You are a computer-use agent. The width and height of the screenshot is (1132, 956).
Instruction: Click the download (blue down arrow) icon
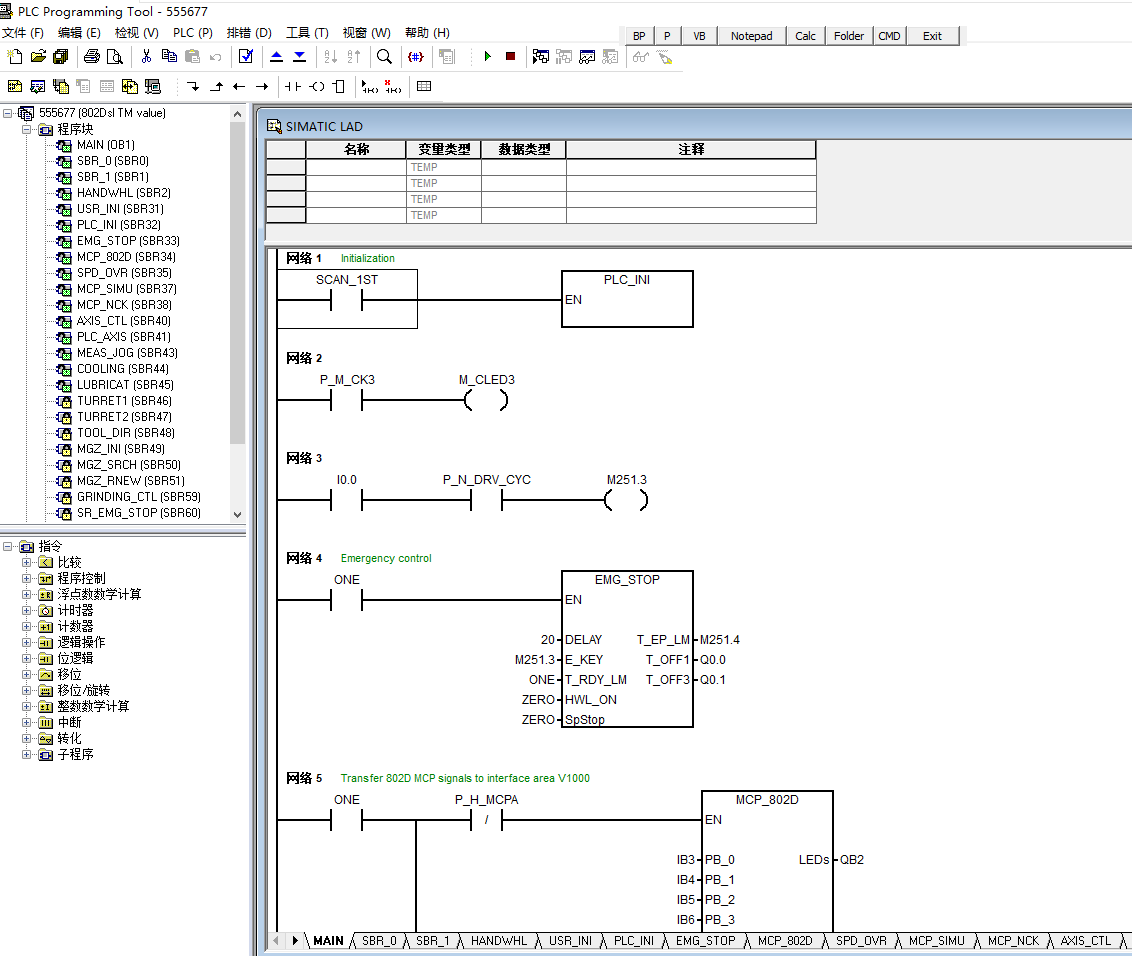[299, 57]
